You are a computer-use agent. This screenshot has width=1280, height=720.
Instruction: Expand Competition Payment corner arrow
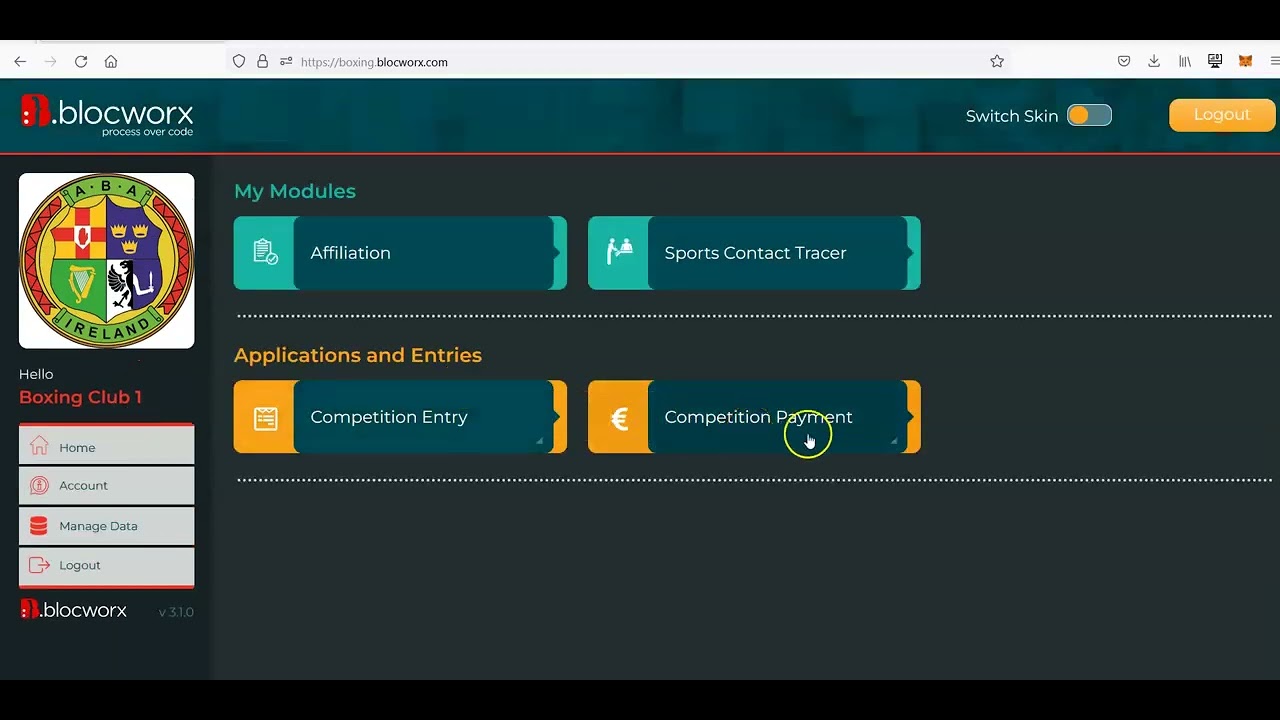tap(893, 441)
